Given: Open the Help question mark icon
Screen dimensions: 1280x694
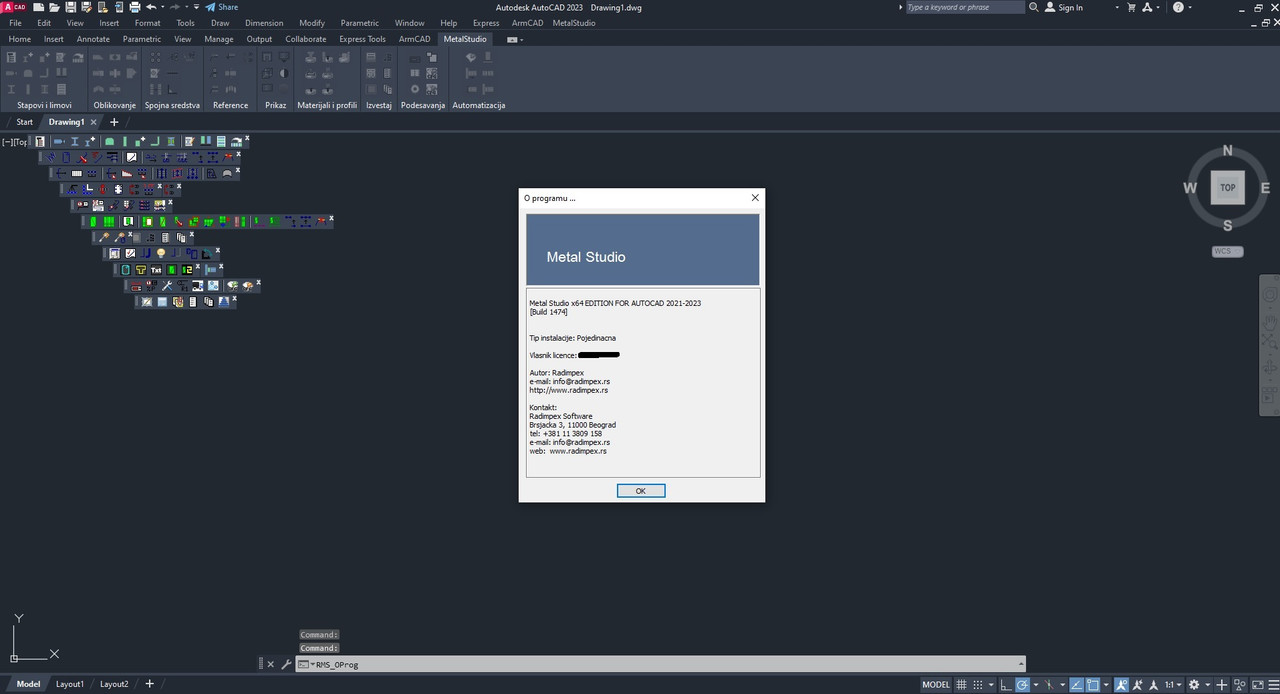Looking at the screenshot, I should (x=1177, y=7).
